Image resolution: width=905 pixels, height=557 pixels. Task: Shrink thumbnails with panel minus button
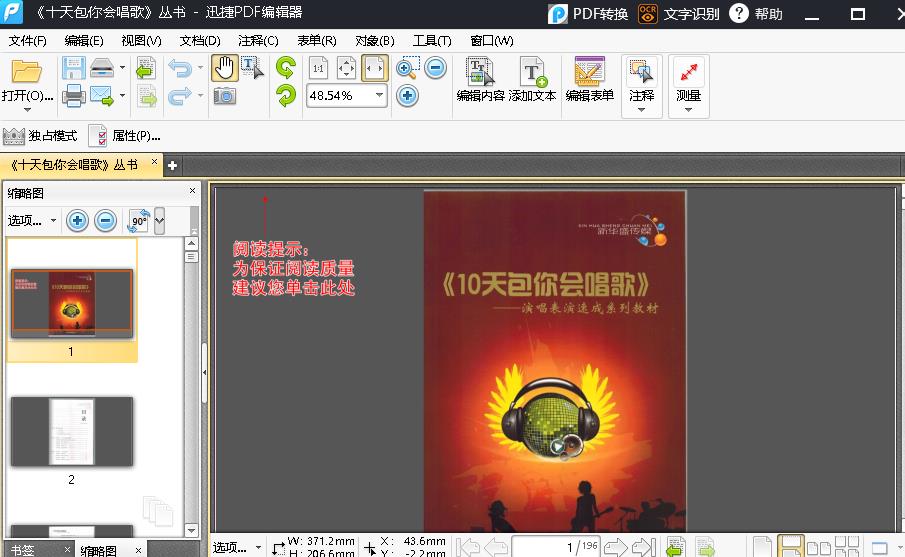105,220
